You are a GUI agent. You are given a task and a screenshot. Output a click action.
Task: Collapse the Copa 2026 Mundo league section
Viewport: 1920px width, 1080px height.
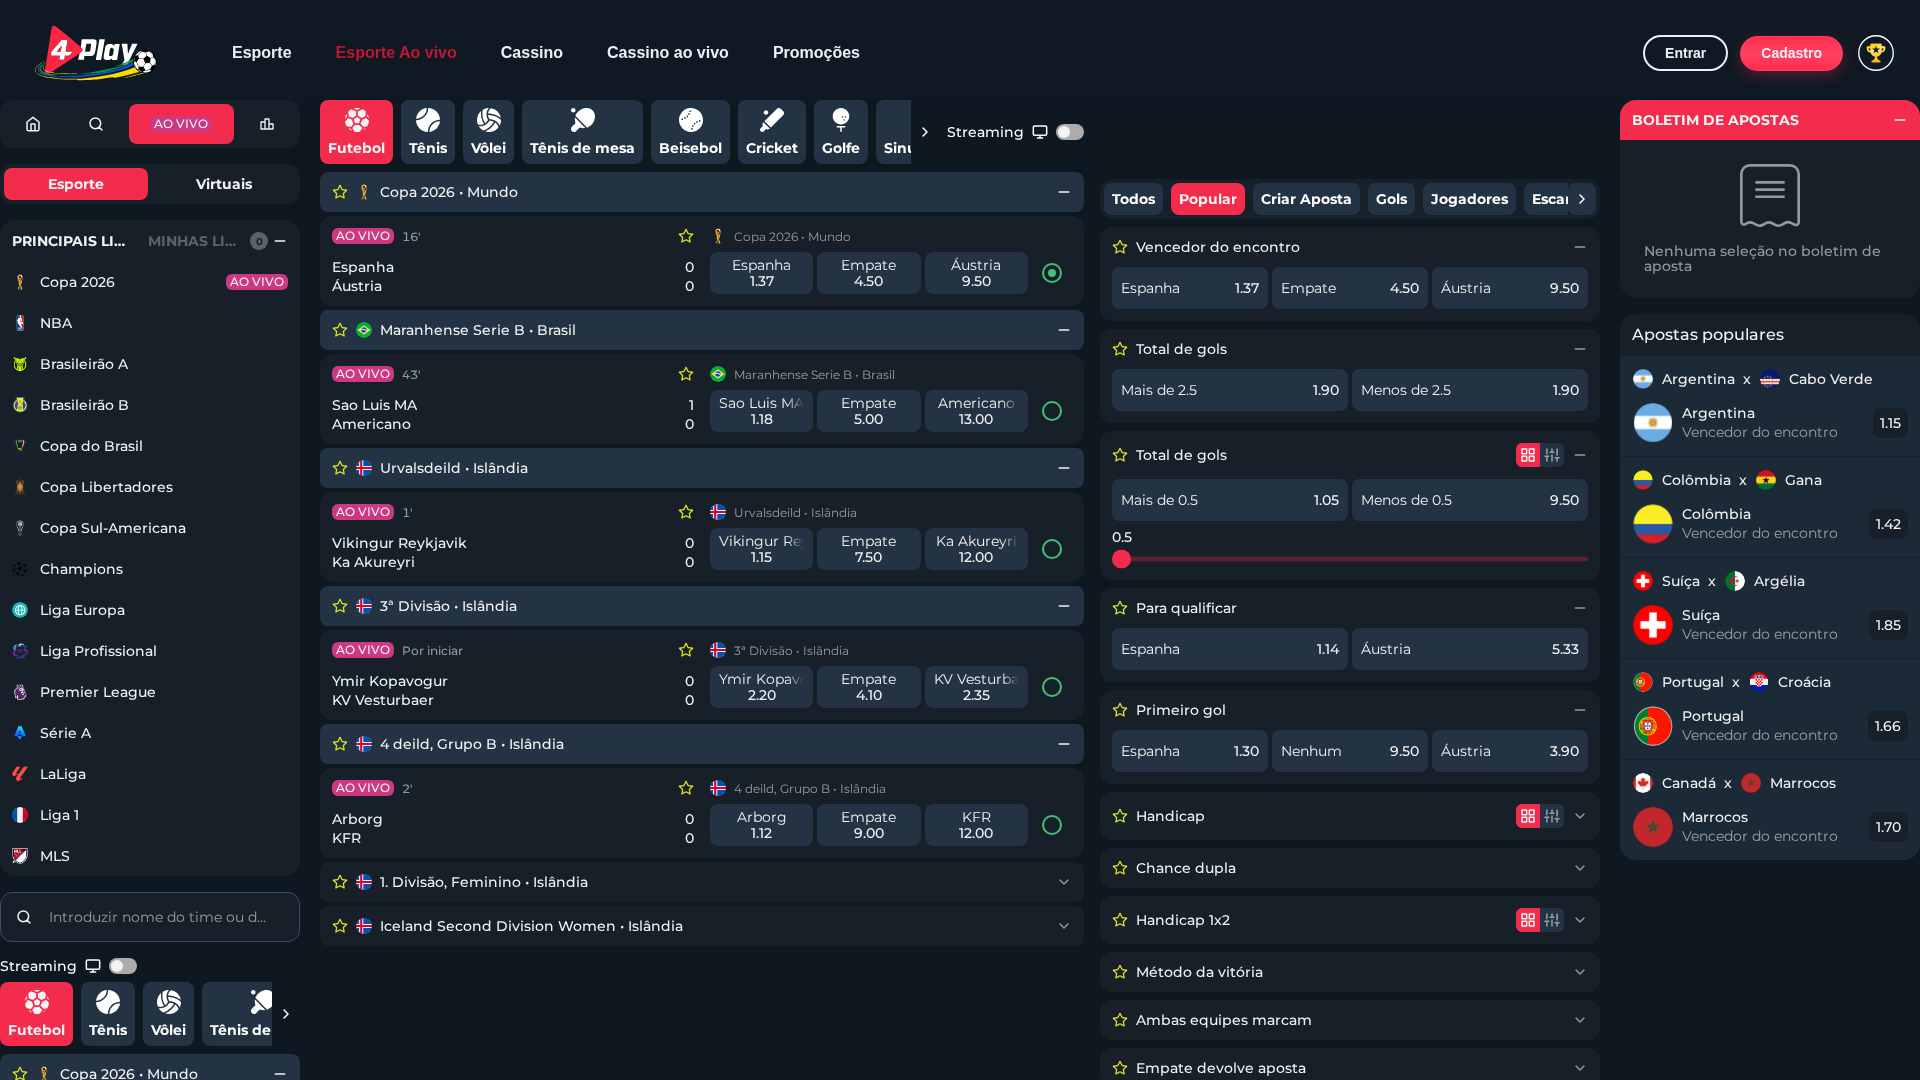[x=1064, y=192]
